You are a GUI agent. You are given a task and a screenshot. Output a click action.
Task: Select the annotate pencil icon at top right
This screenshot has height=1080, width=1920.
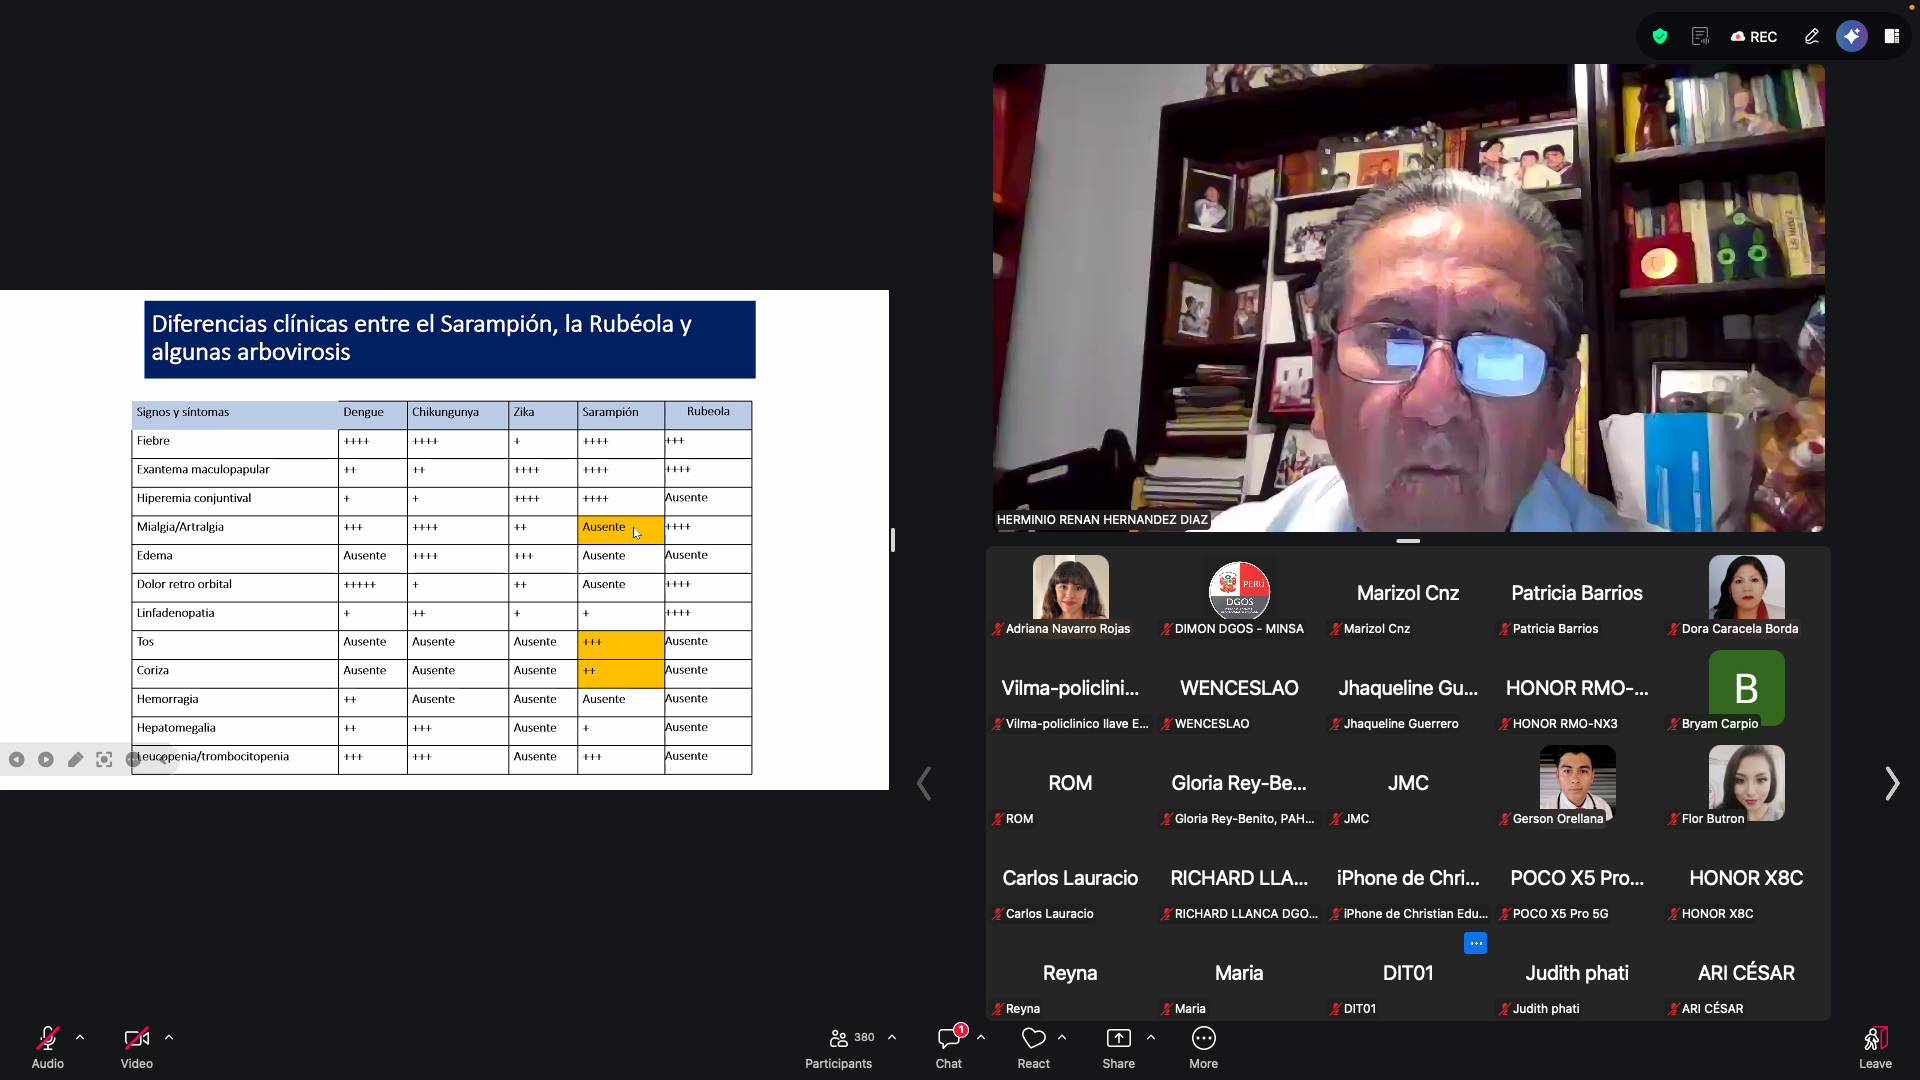[x=1812, y=36]
